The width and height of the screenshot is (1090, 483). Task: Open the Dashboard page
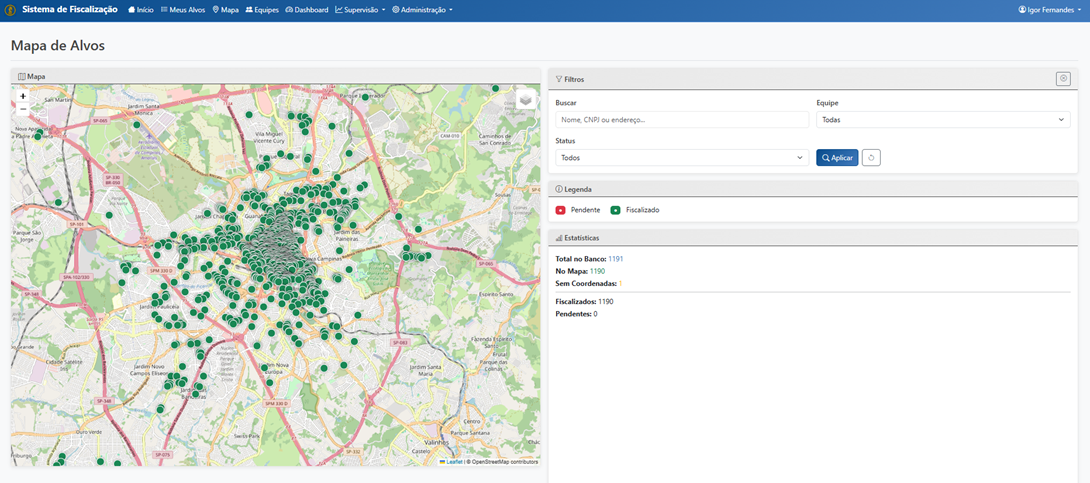coord(307,10)
